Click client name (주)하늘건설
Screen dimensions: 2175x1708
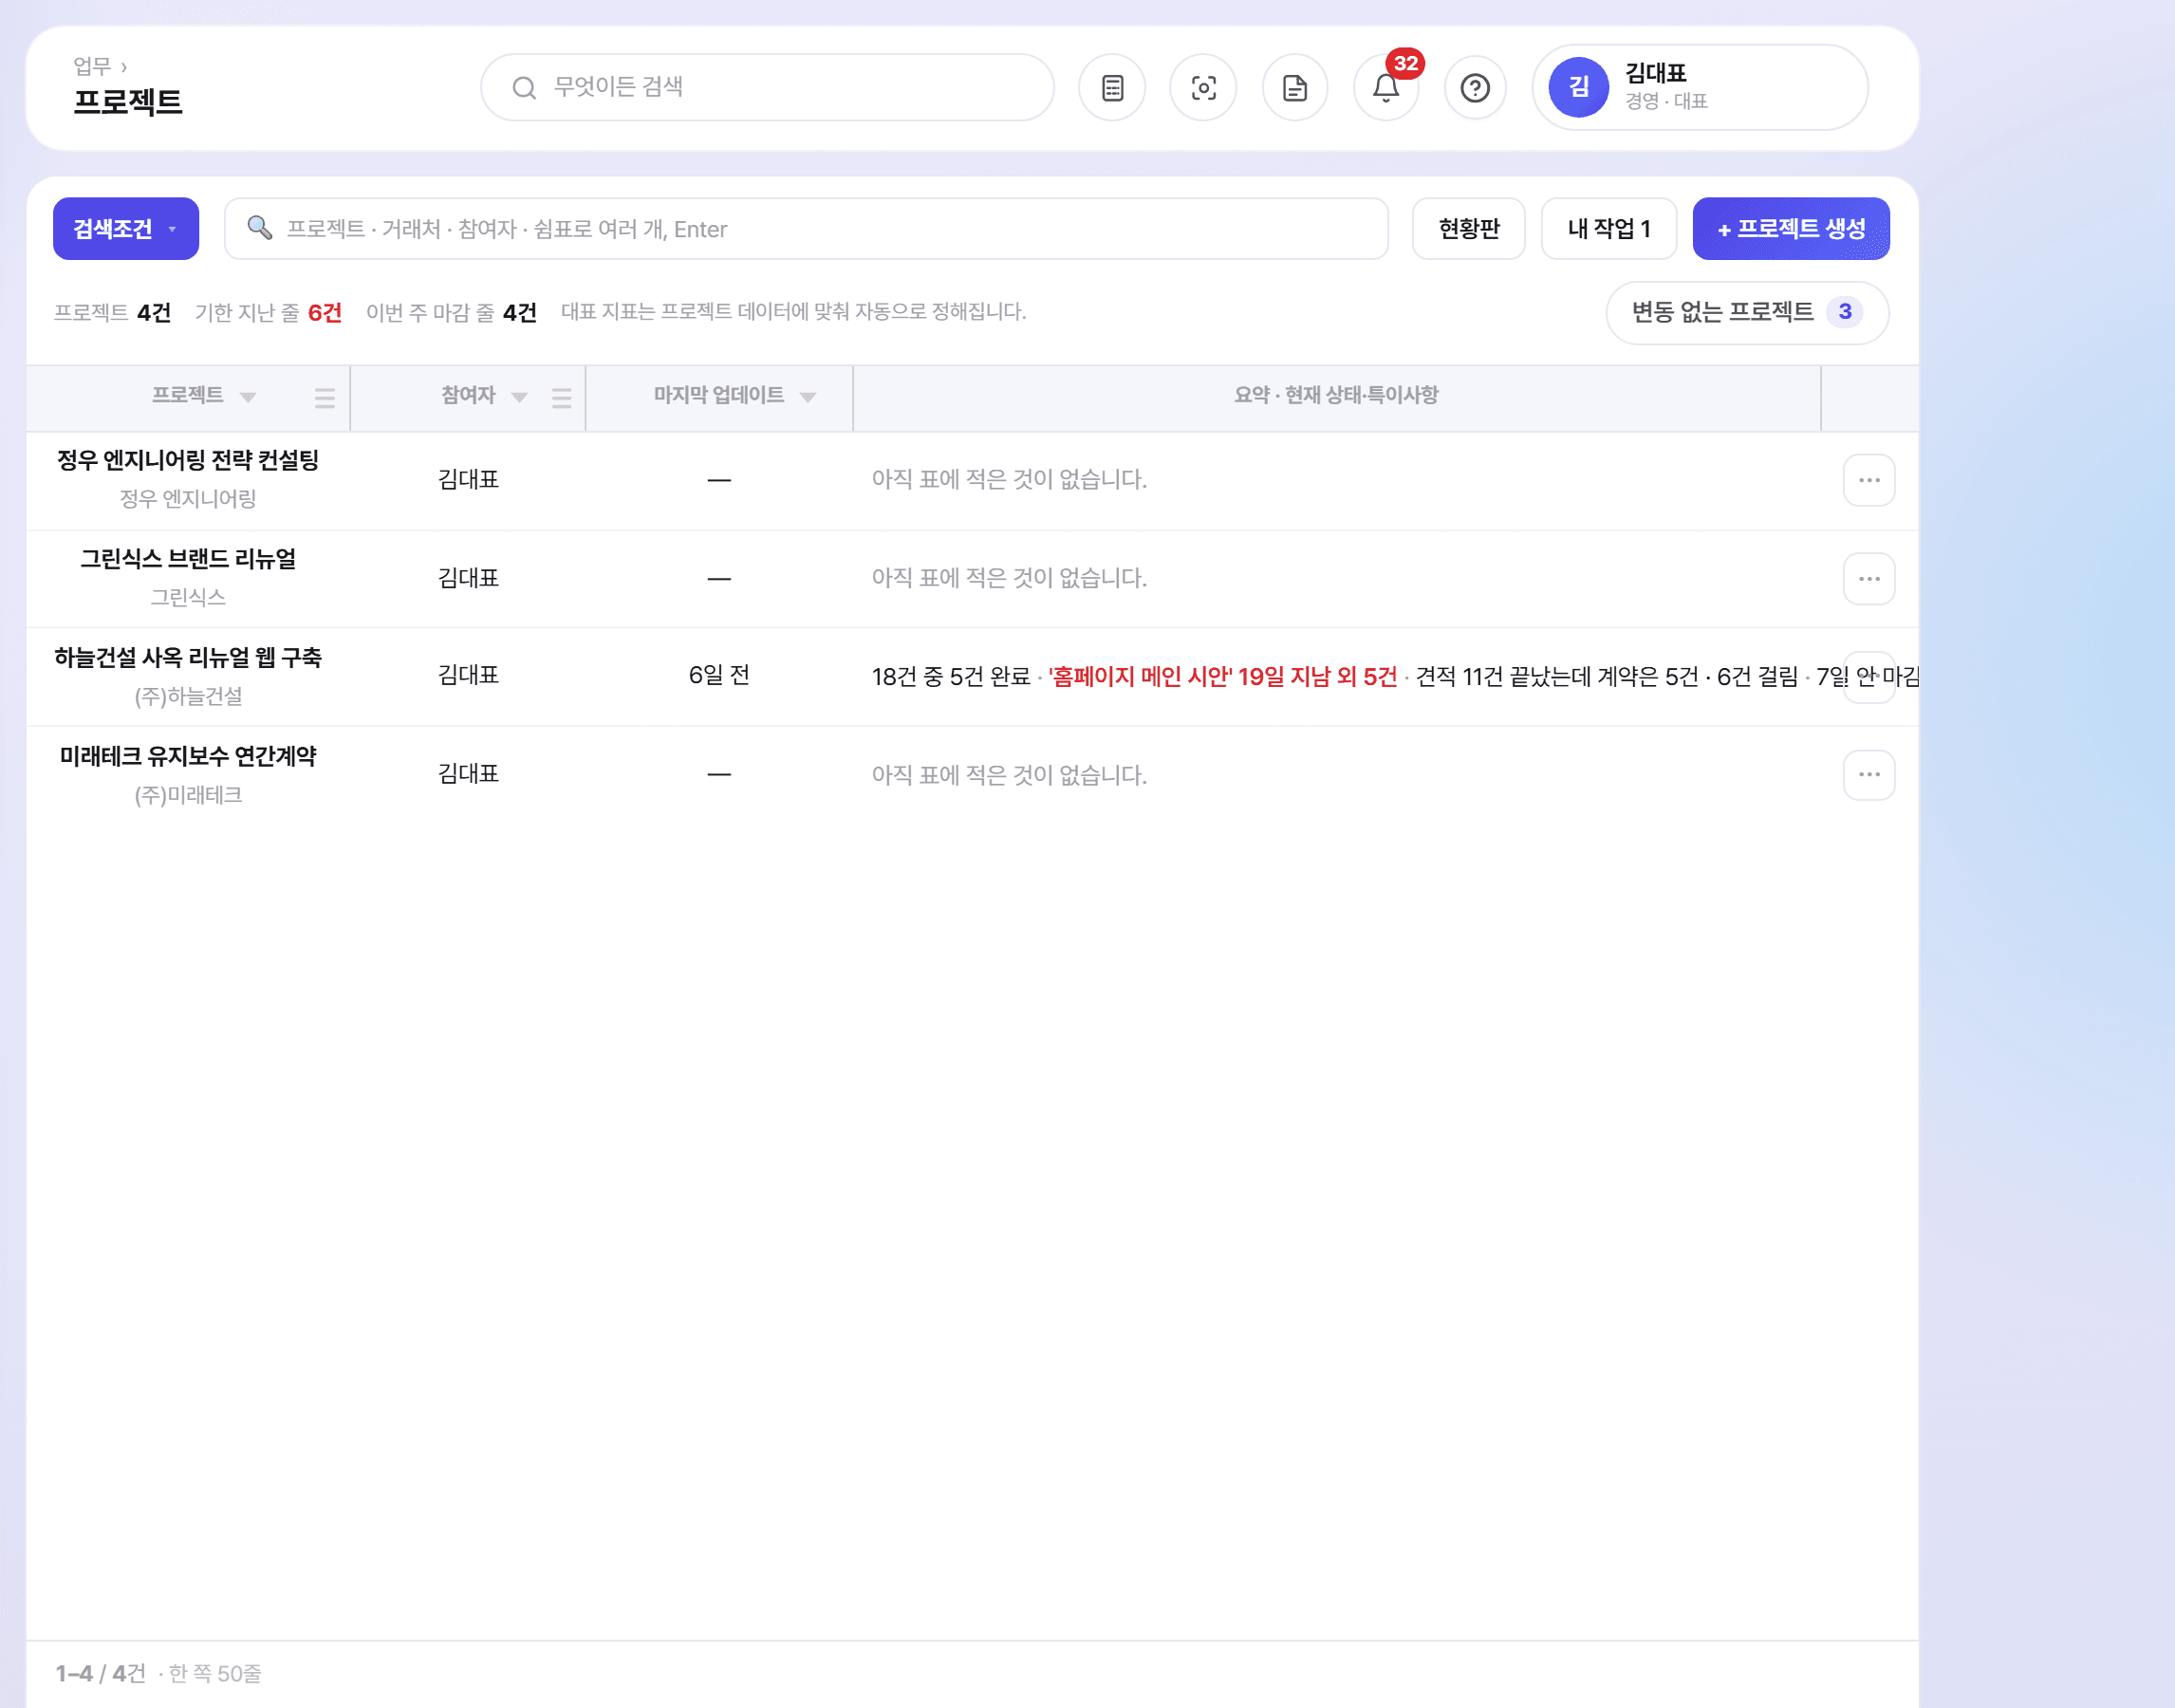coord(188,696)
